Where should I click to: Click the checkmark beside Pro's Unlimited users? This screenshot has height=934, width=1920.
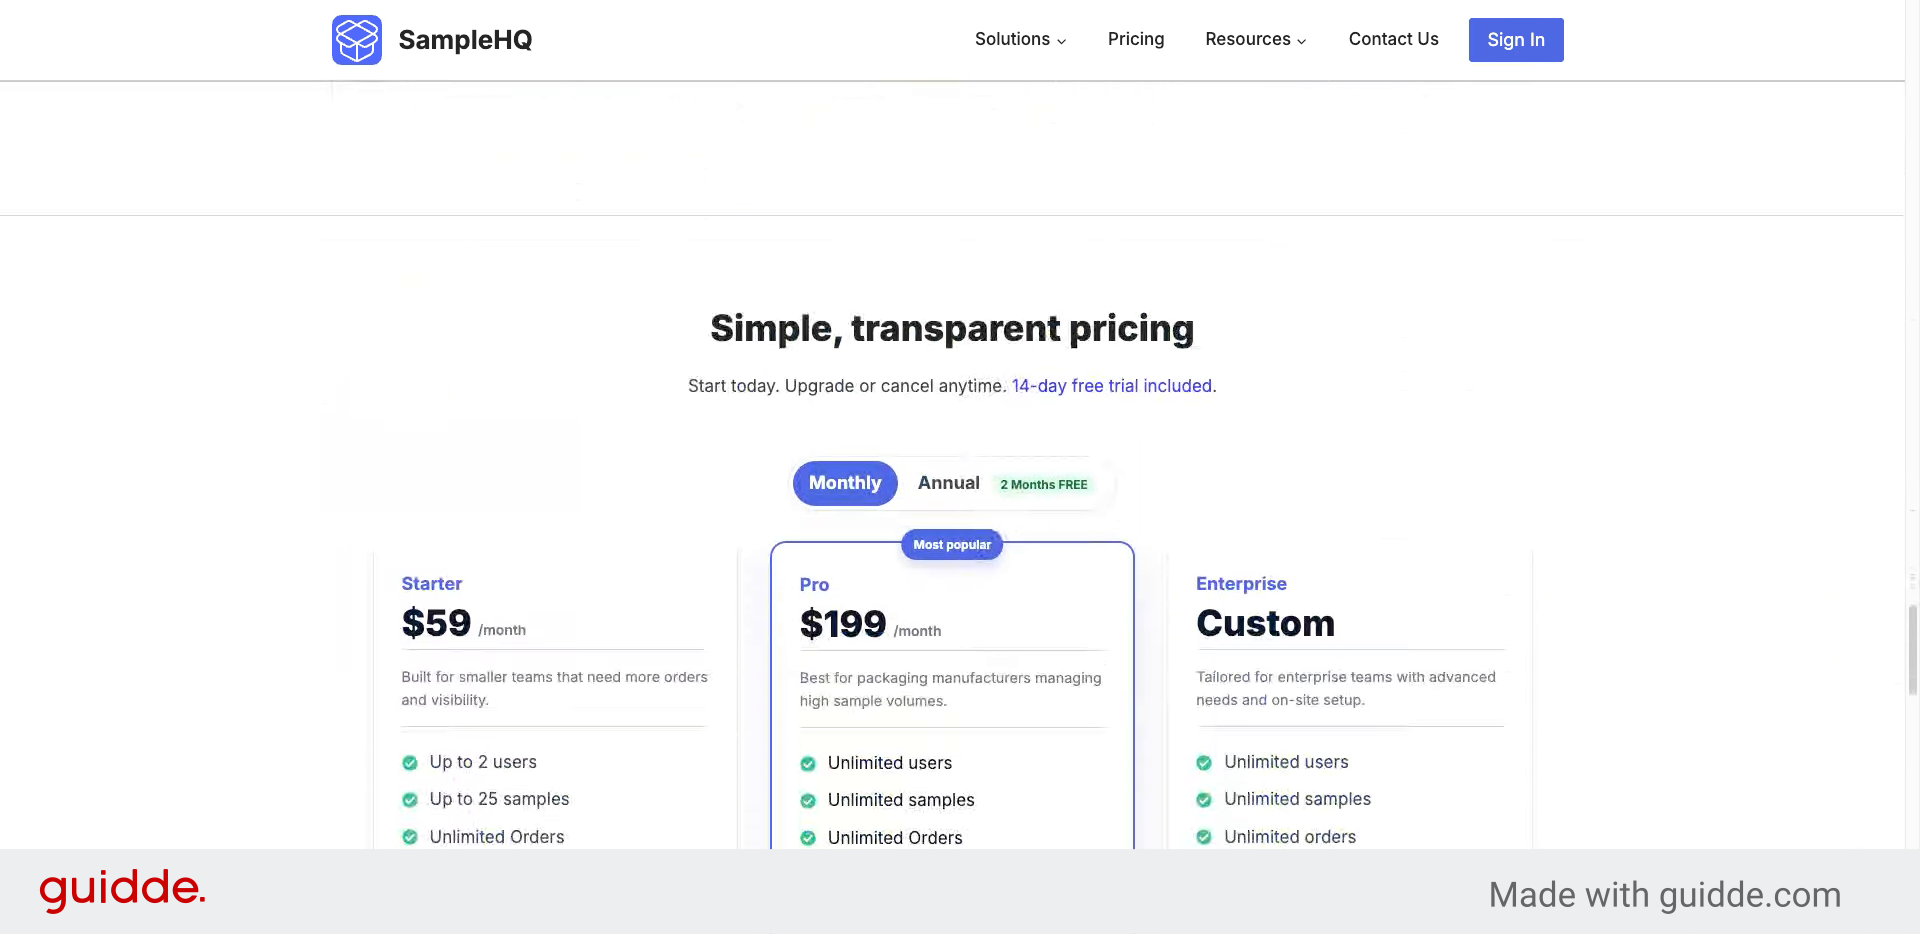point(808,763)
